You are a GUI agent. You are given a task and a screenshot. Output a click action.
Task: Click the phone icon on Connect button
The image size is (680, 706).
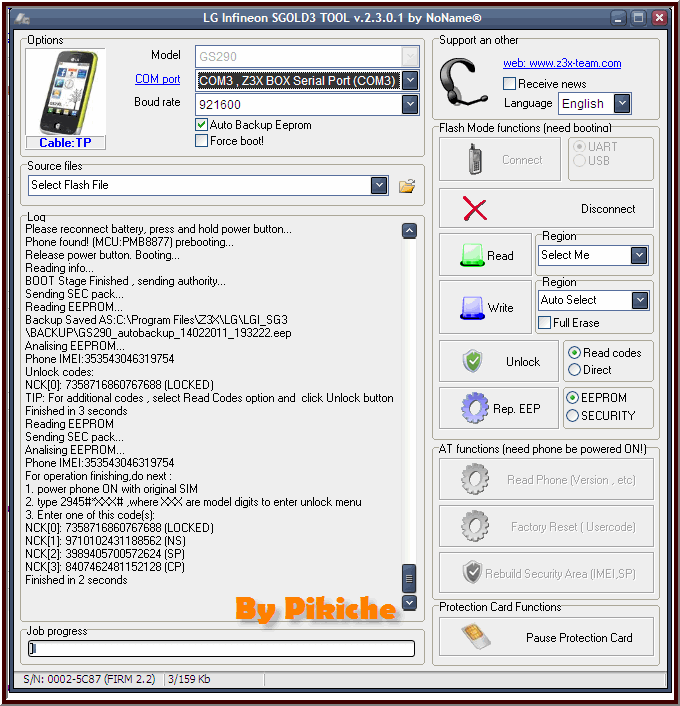point(475,159)
